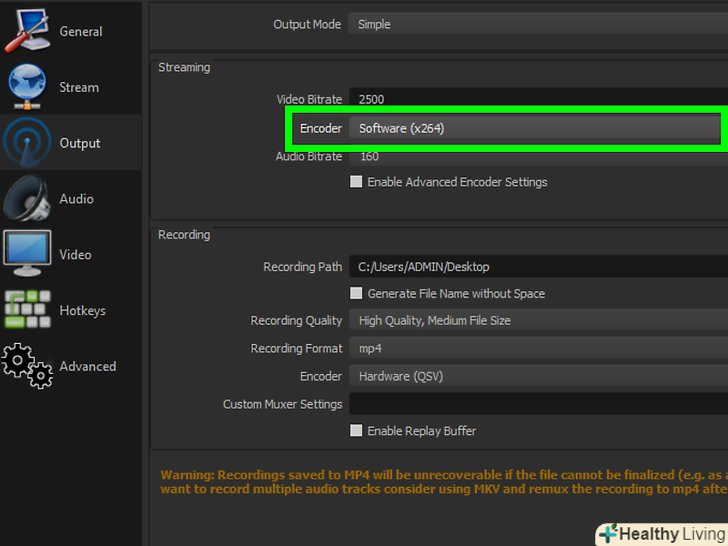Check Generate File Name without Space
The image size is (728, 546).
[356, 294]
